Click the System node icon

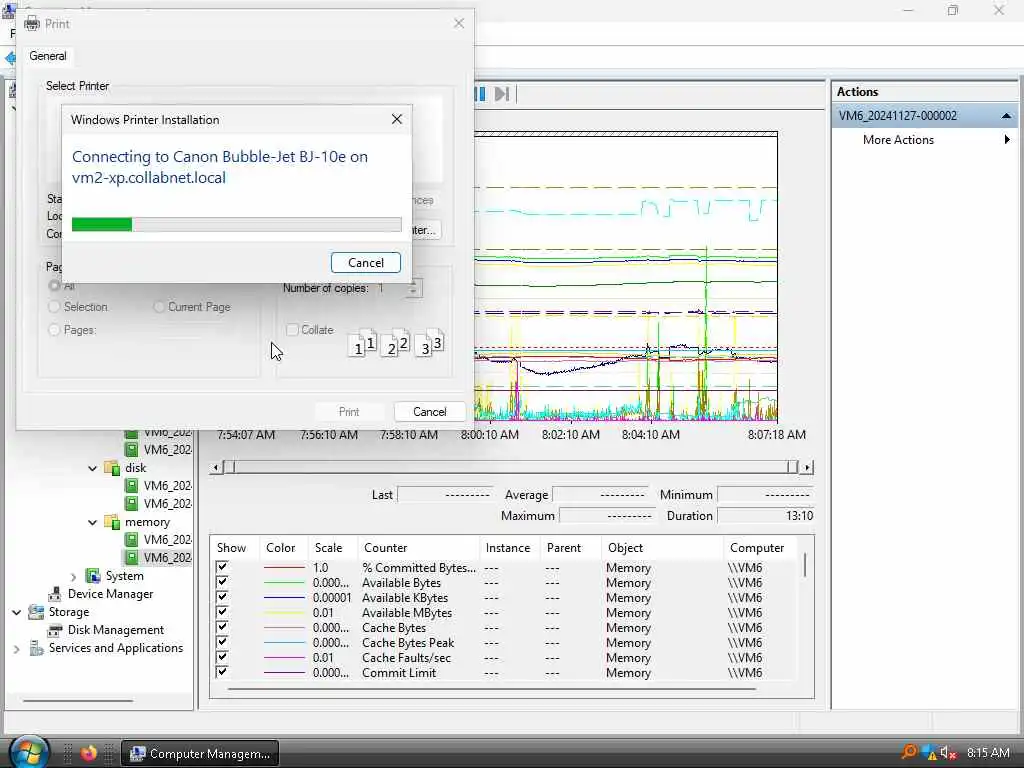[x=93, y=576]
